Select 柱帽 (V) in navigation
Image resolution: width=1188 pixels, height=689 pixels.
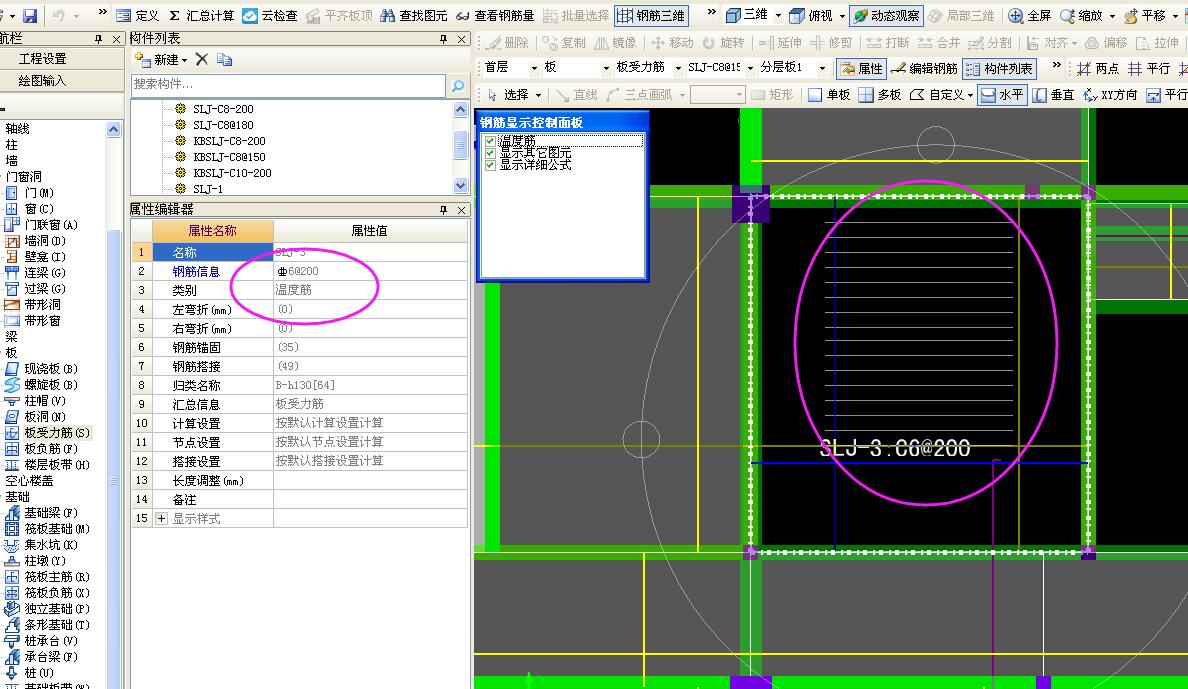(x=36, y=400)
